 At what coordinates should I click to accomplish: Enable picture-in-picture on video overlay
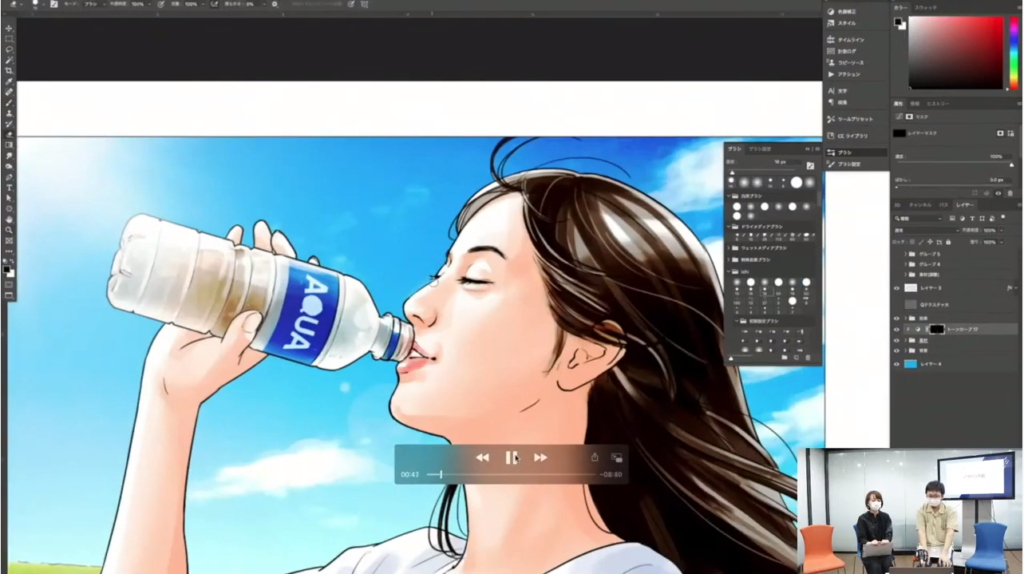[x=616, y=458]
